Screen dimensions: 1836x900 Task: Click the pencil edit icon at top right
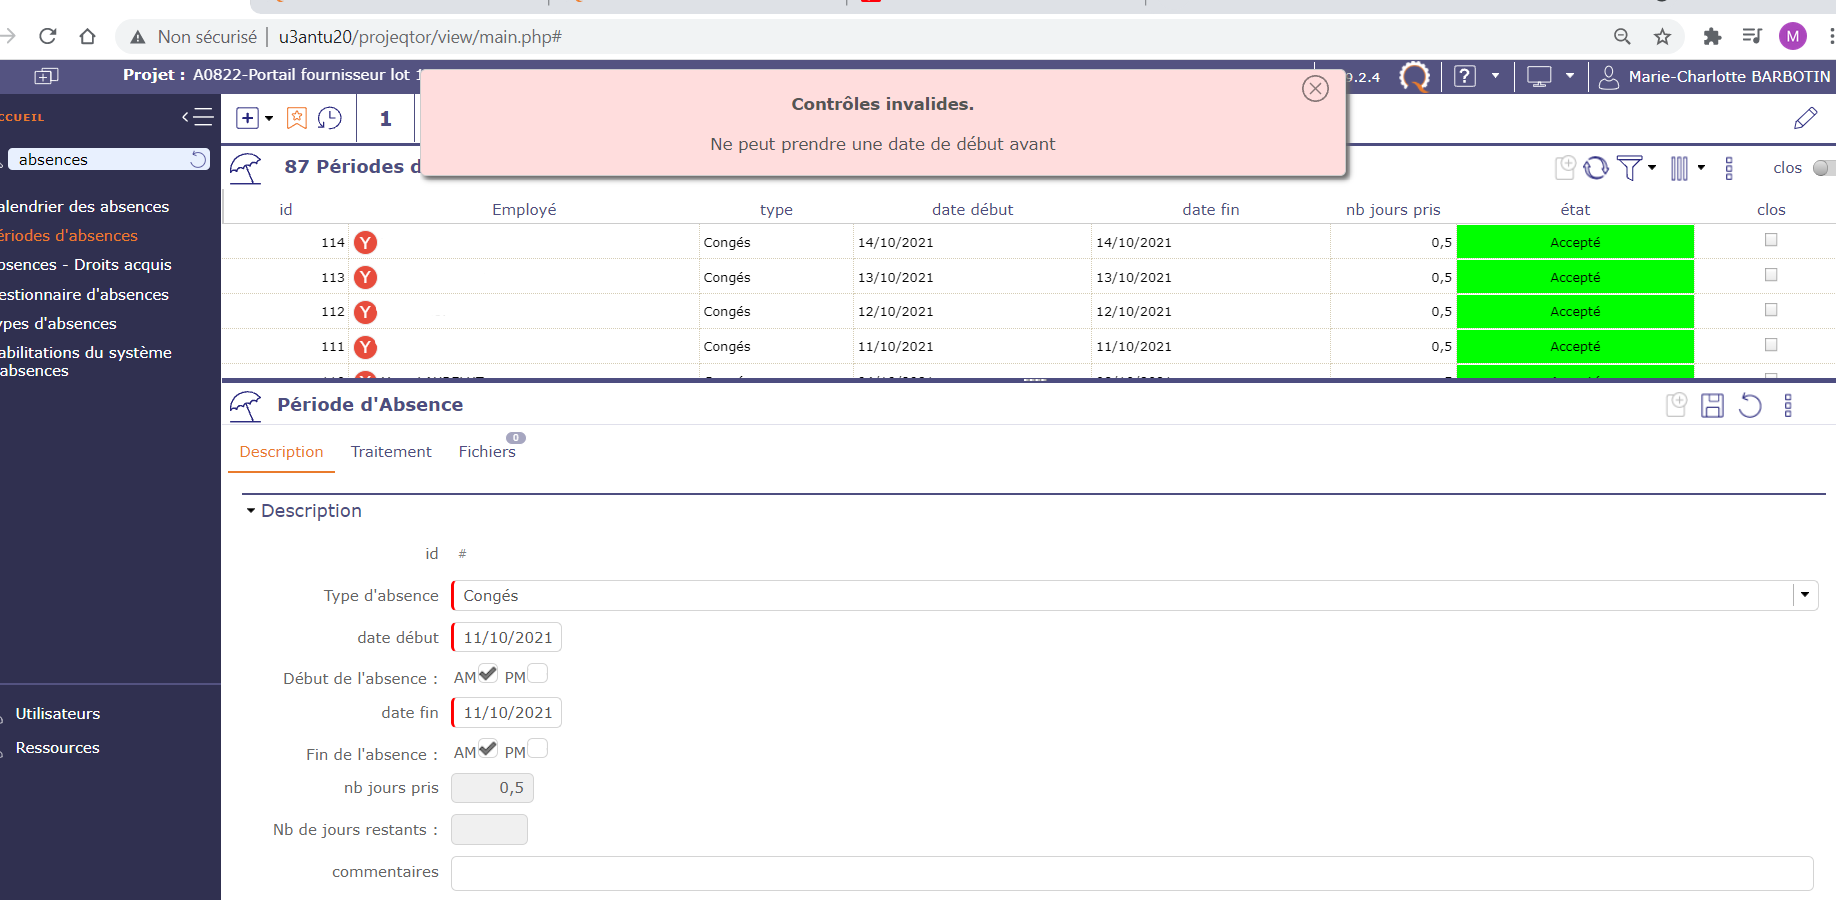click(1805, 118)
